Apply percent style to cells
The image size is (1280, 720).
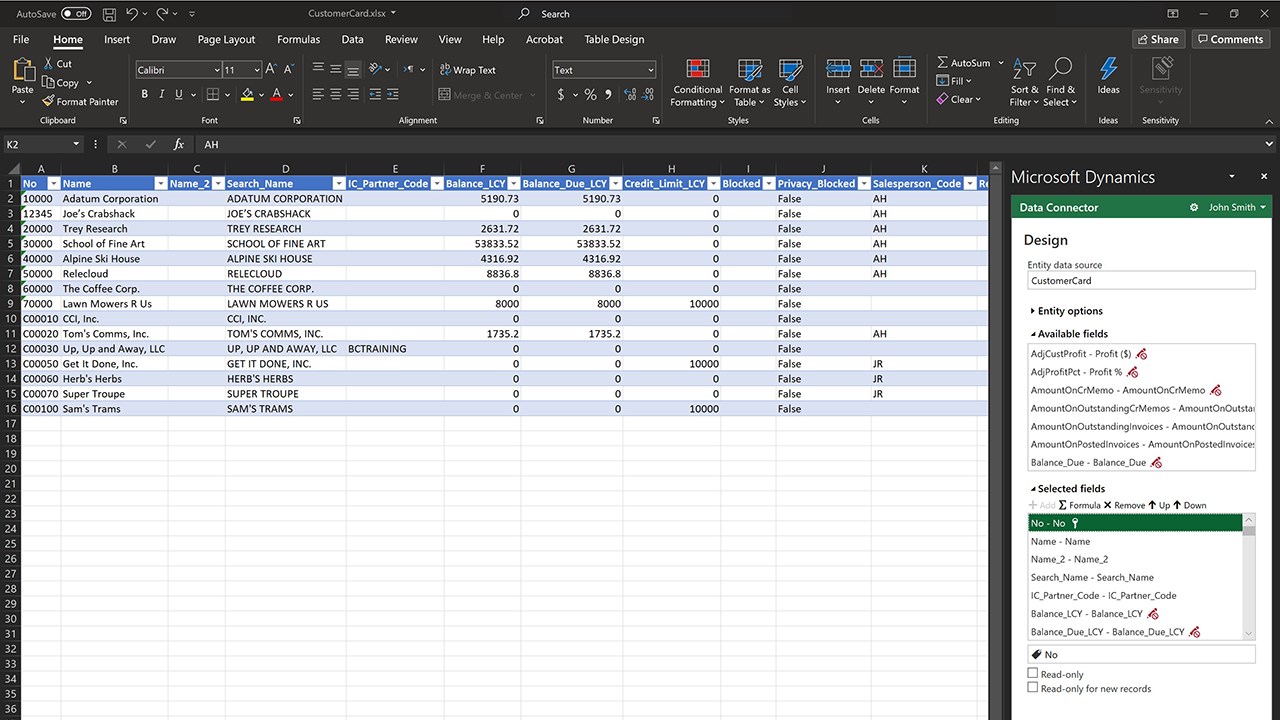(x=590, y=94)
